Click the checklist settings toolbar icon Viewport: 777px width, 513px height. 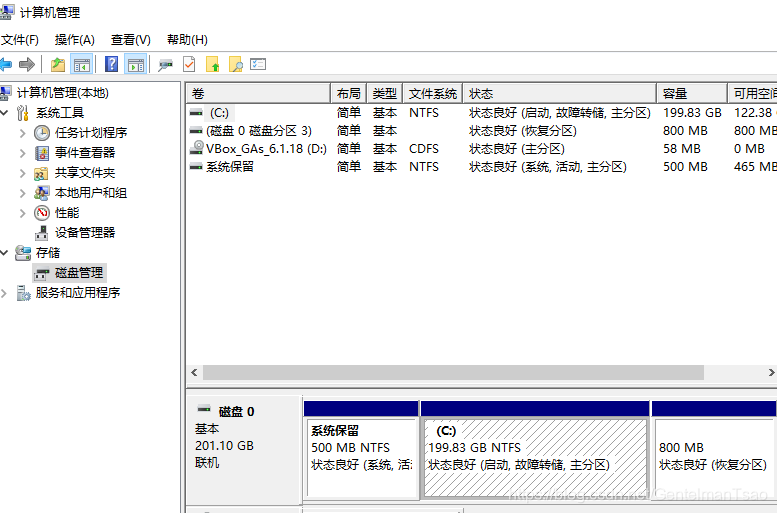(x=258, y=64)
